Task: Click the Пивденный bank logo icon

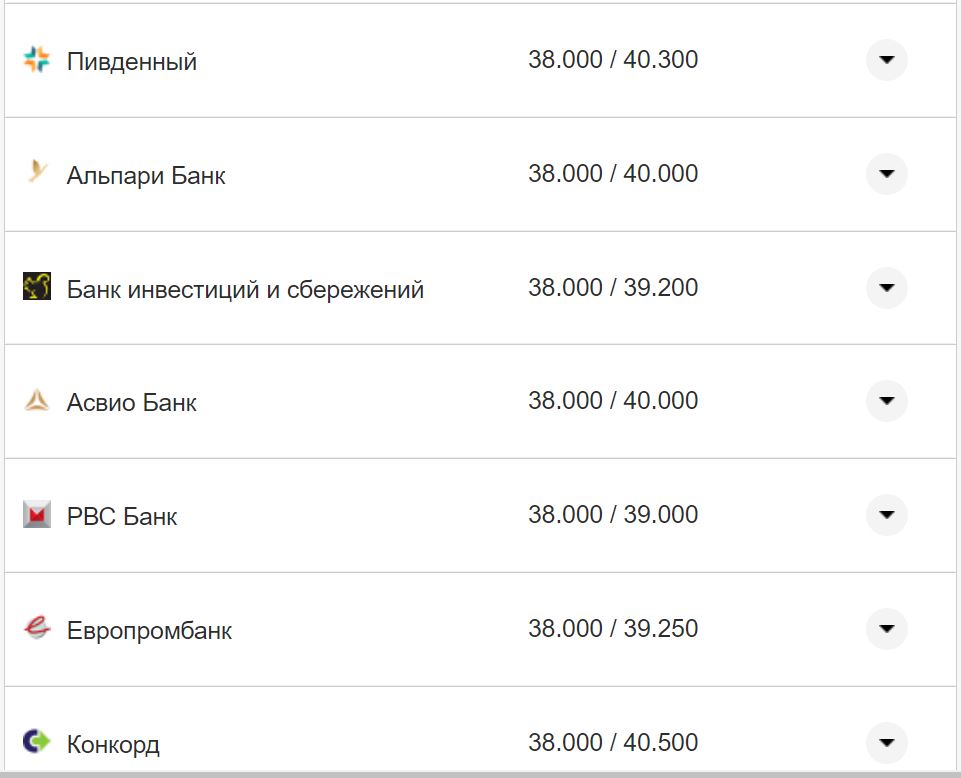Action: [x=37, y=60]
